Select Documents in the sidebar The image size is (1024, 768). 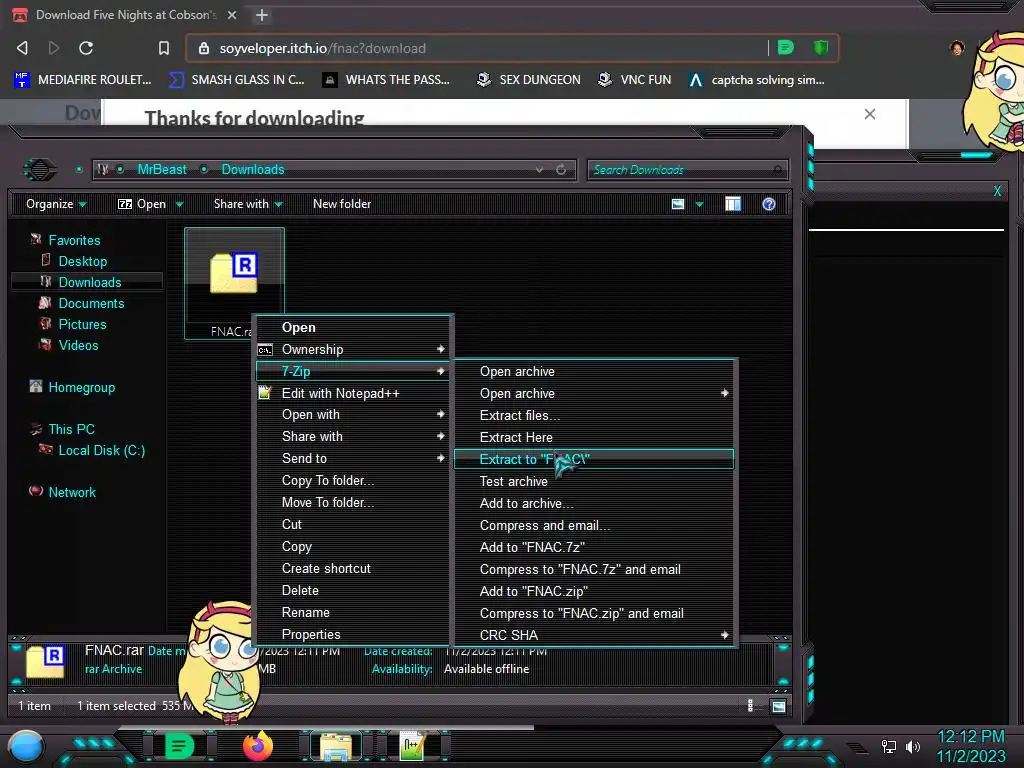[x=91, y=303]
